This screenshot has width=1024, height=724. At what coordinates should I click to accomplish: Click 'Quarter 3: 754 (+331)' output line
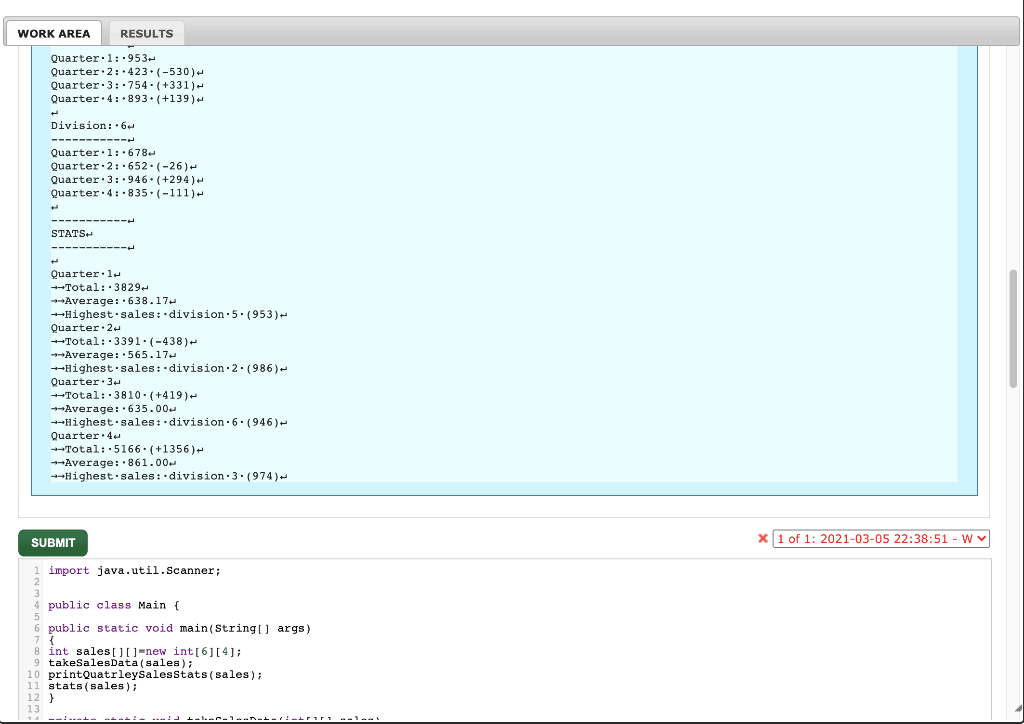coord(127,86)
